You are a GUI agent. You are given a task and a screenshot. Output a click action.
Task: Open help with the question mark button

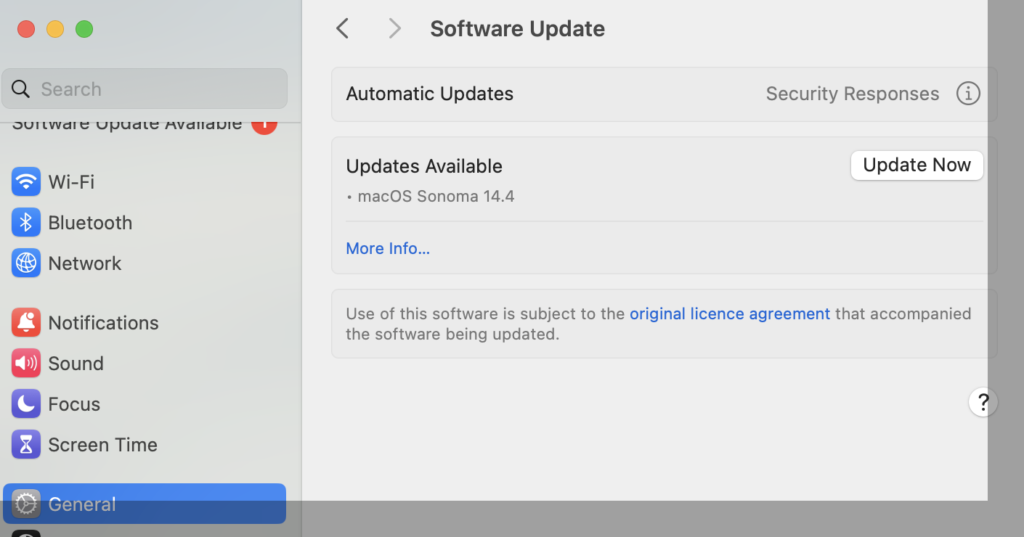coord(982,402)
